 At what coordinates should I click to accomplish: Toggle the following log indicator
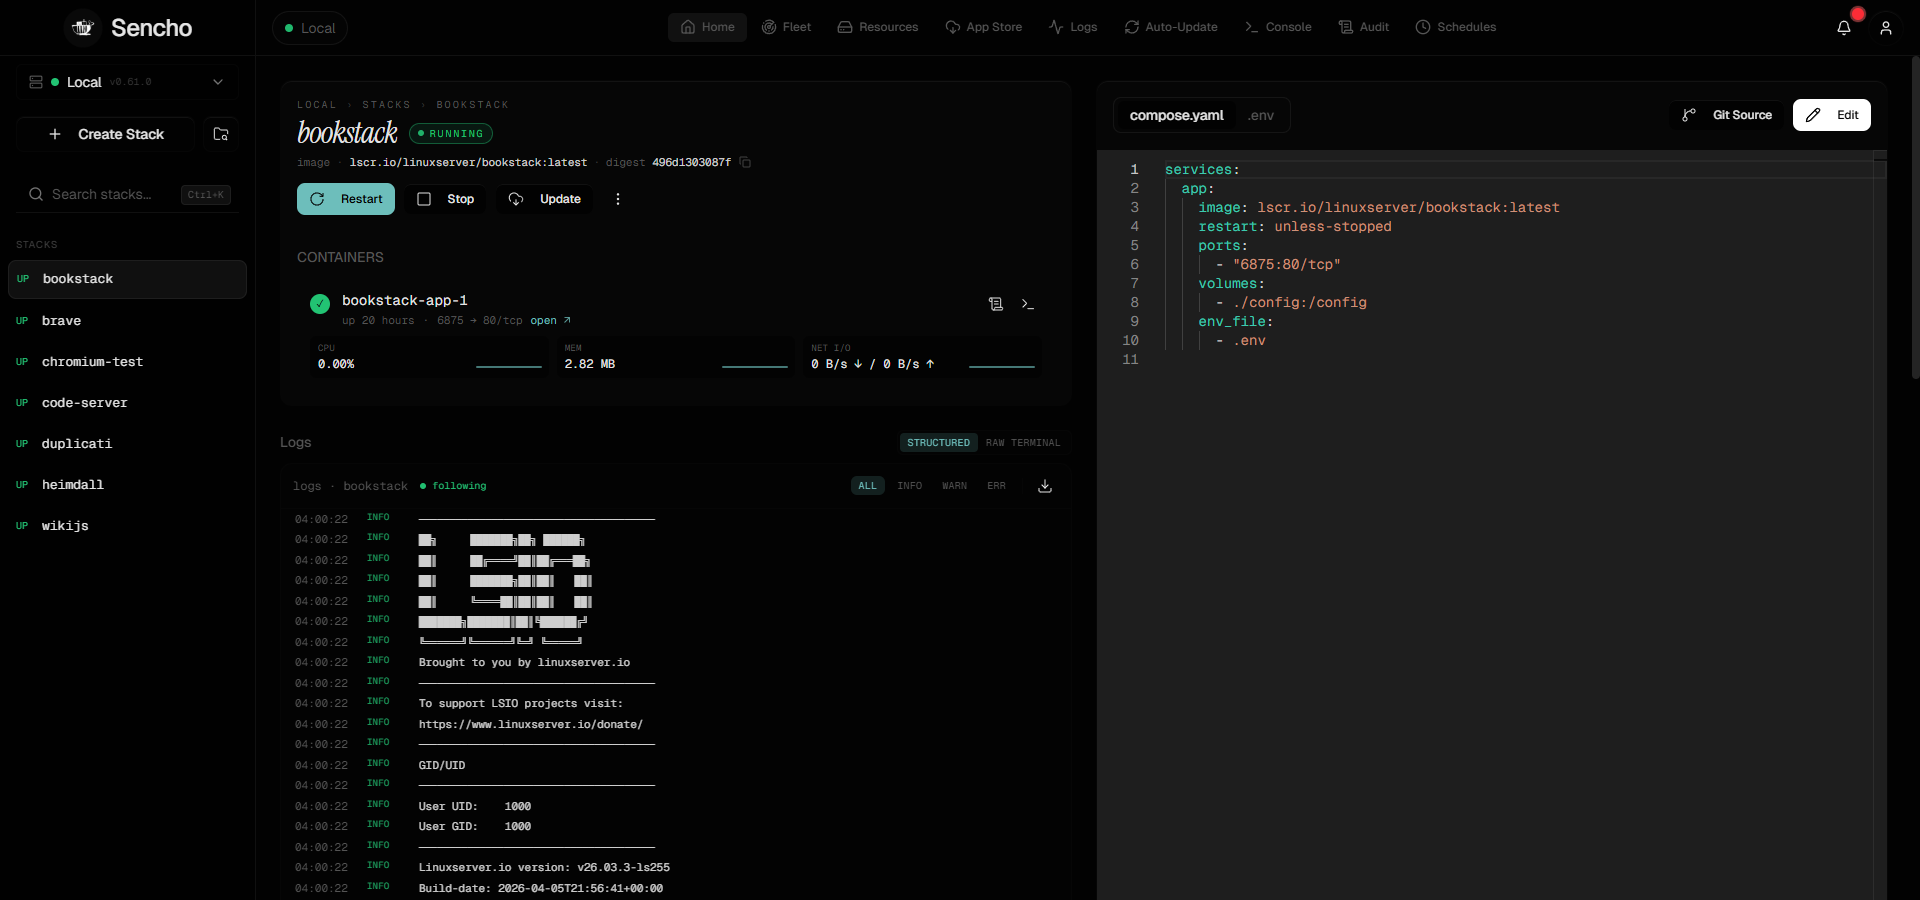tap(453, 486)
